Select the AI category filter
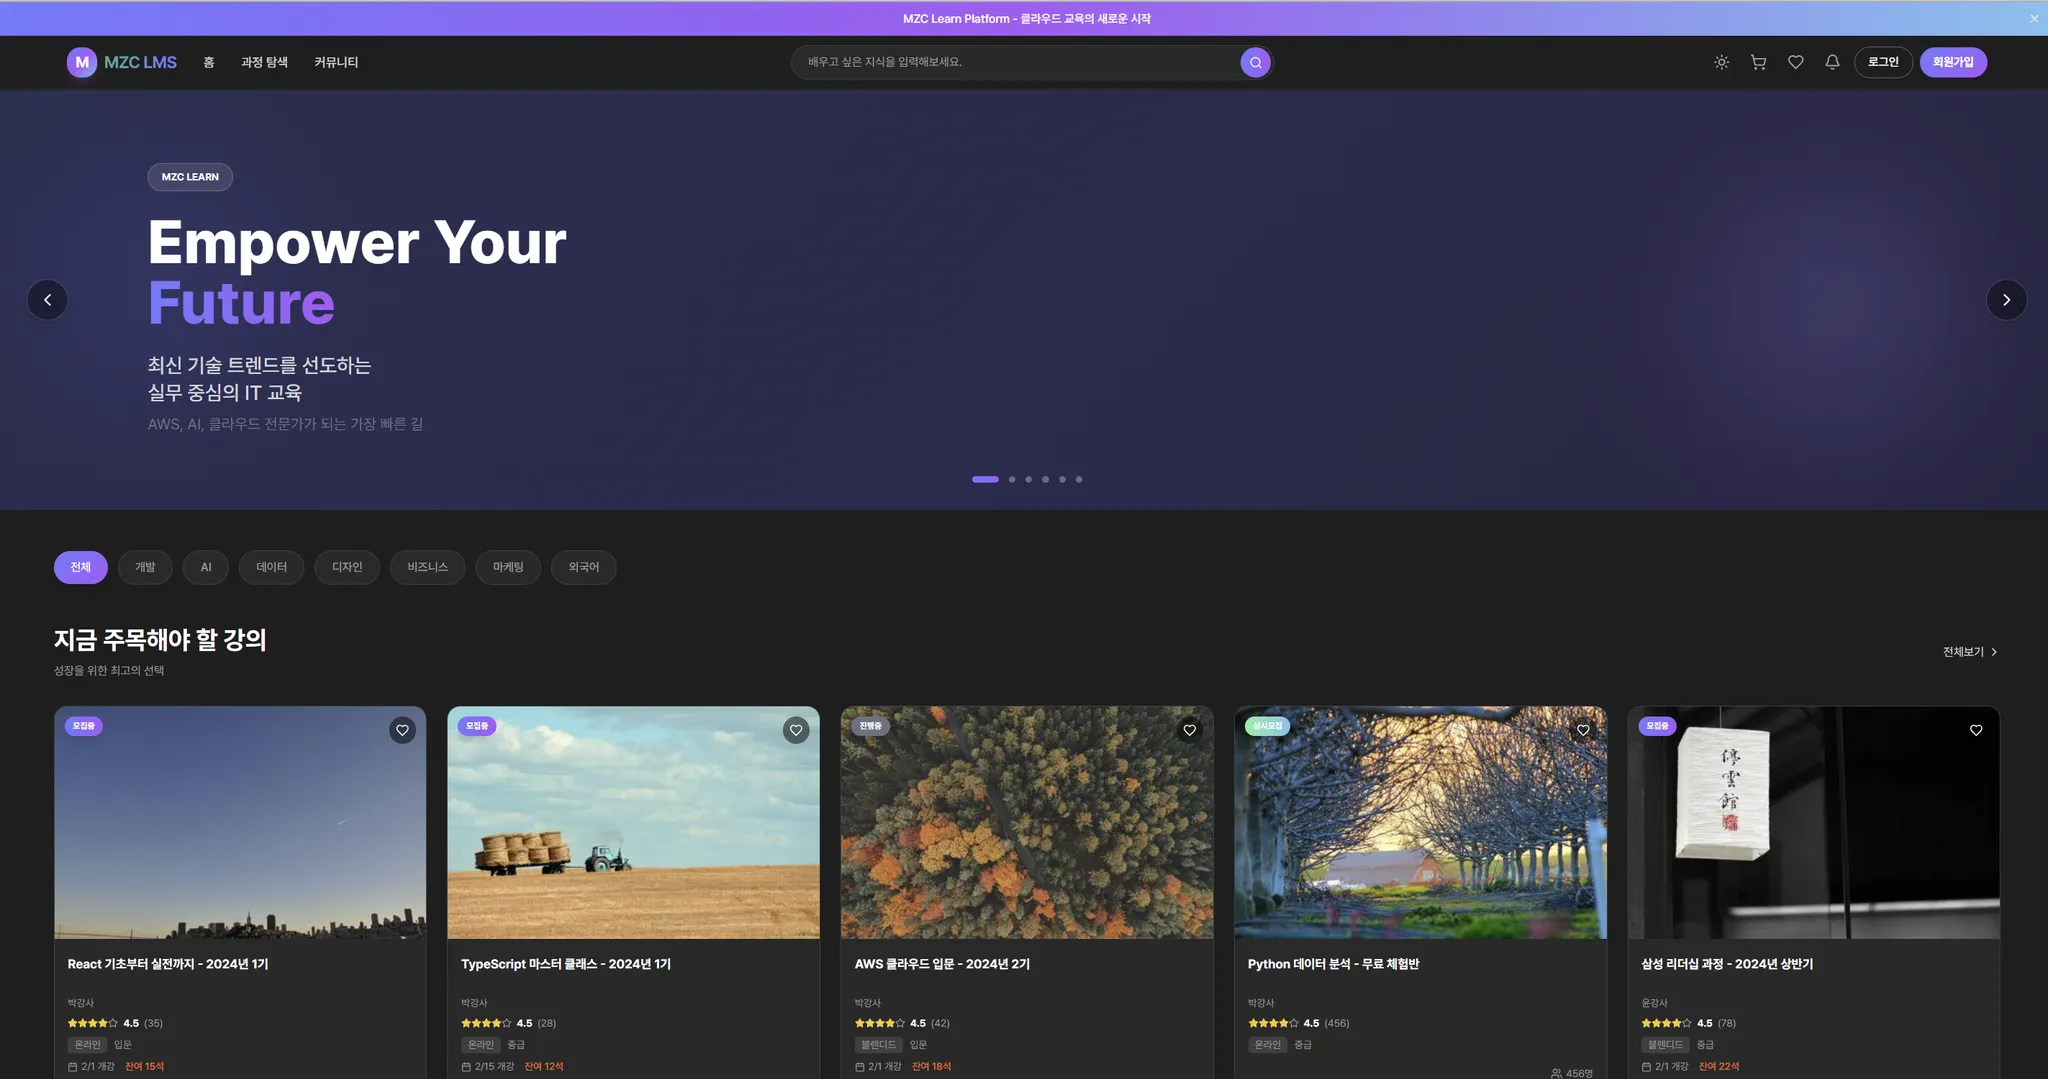Screen dimensions: 2048x1079 pos(206,567)
